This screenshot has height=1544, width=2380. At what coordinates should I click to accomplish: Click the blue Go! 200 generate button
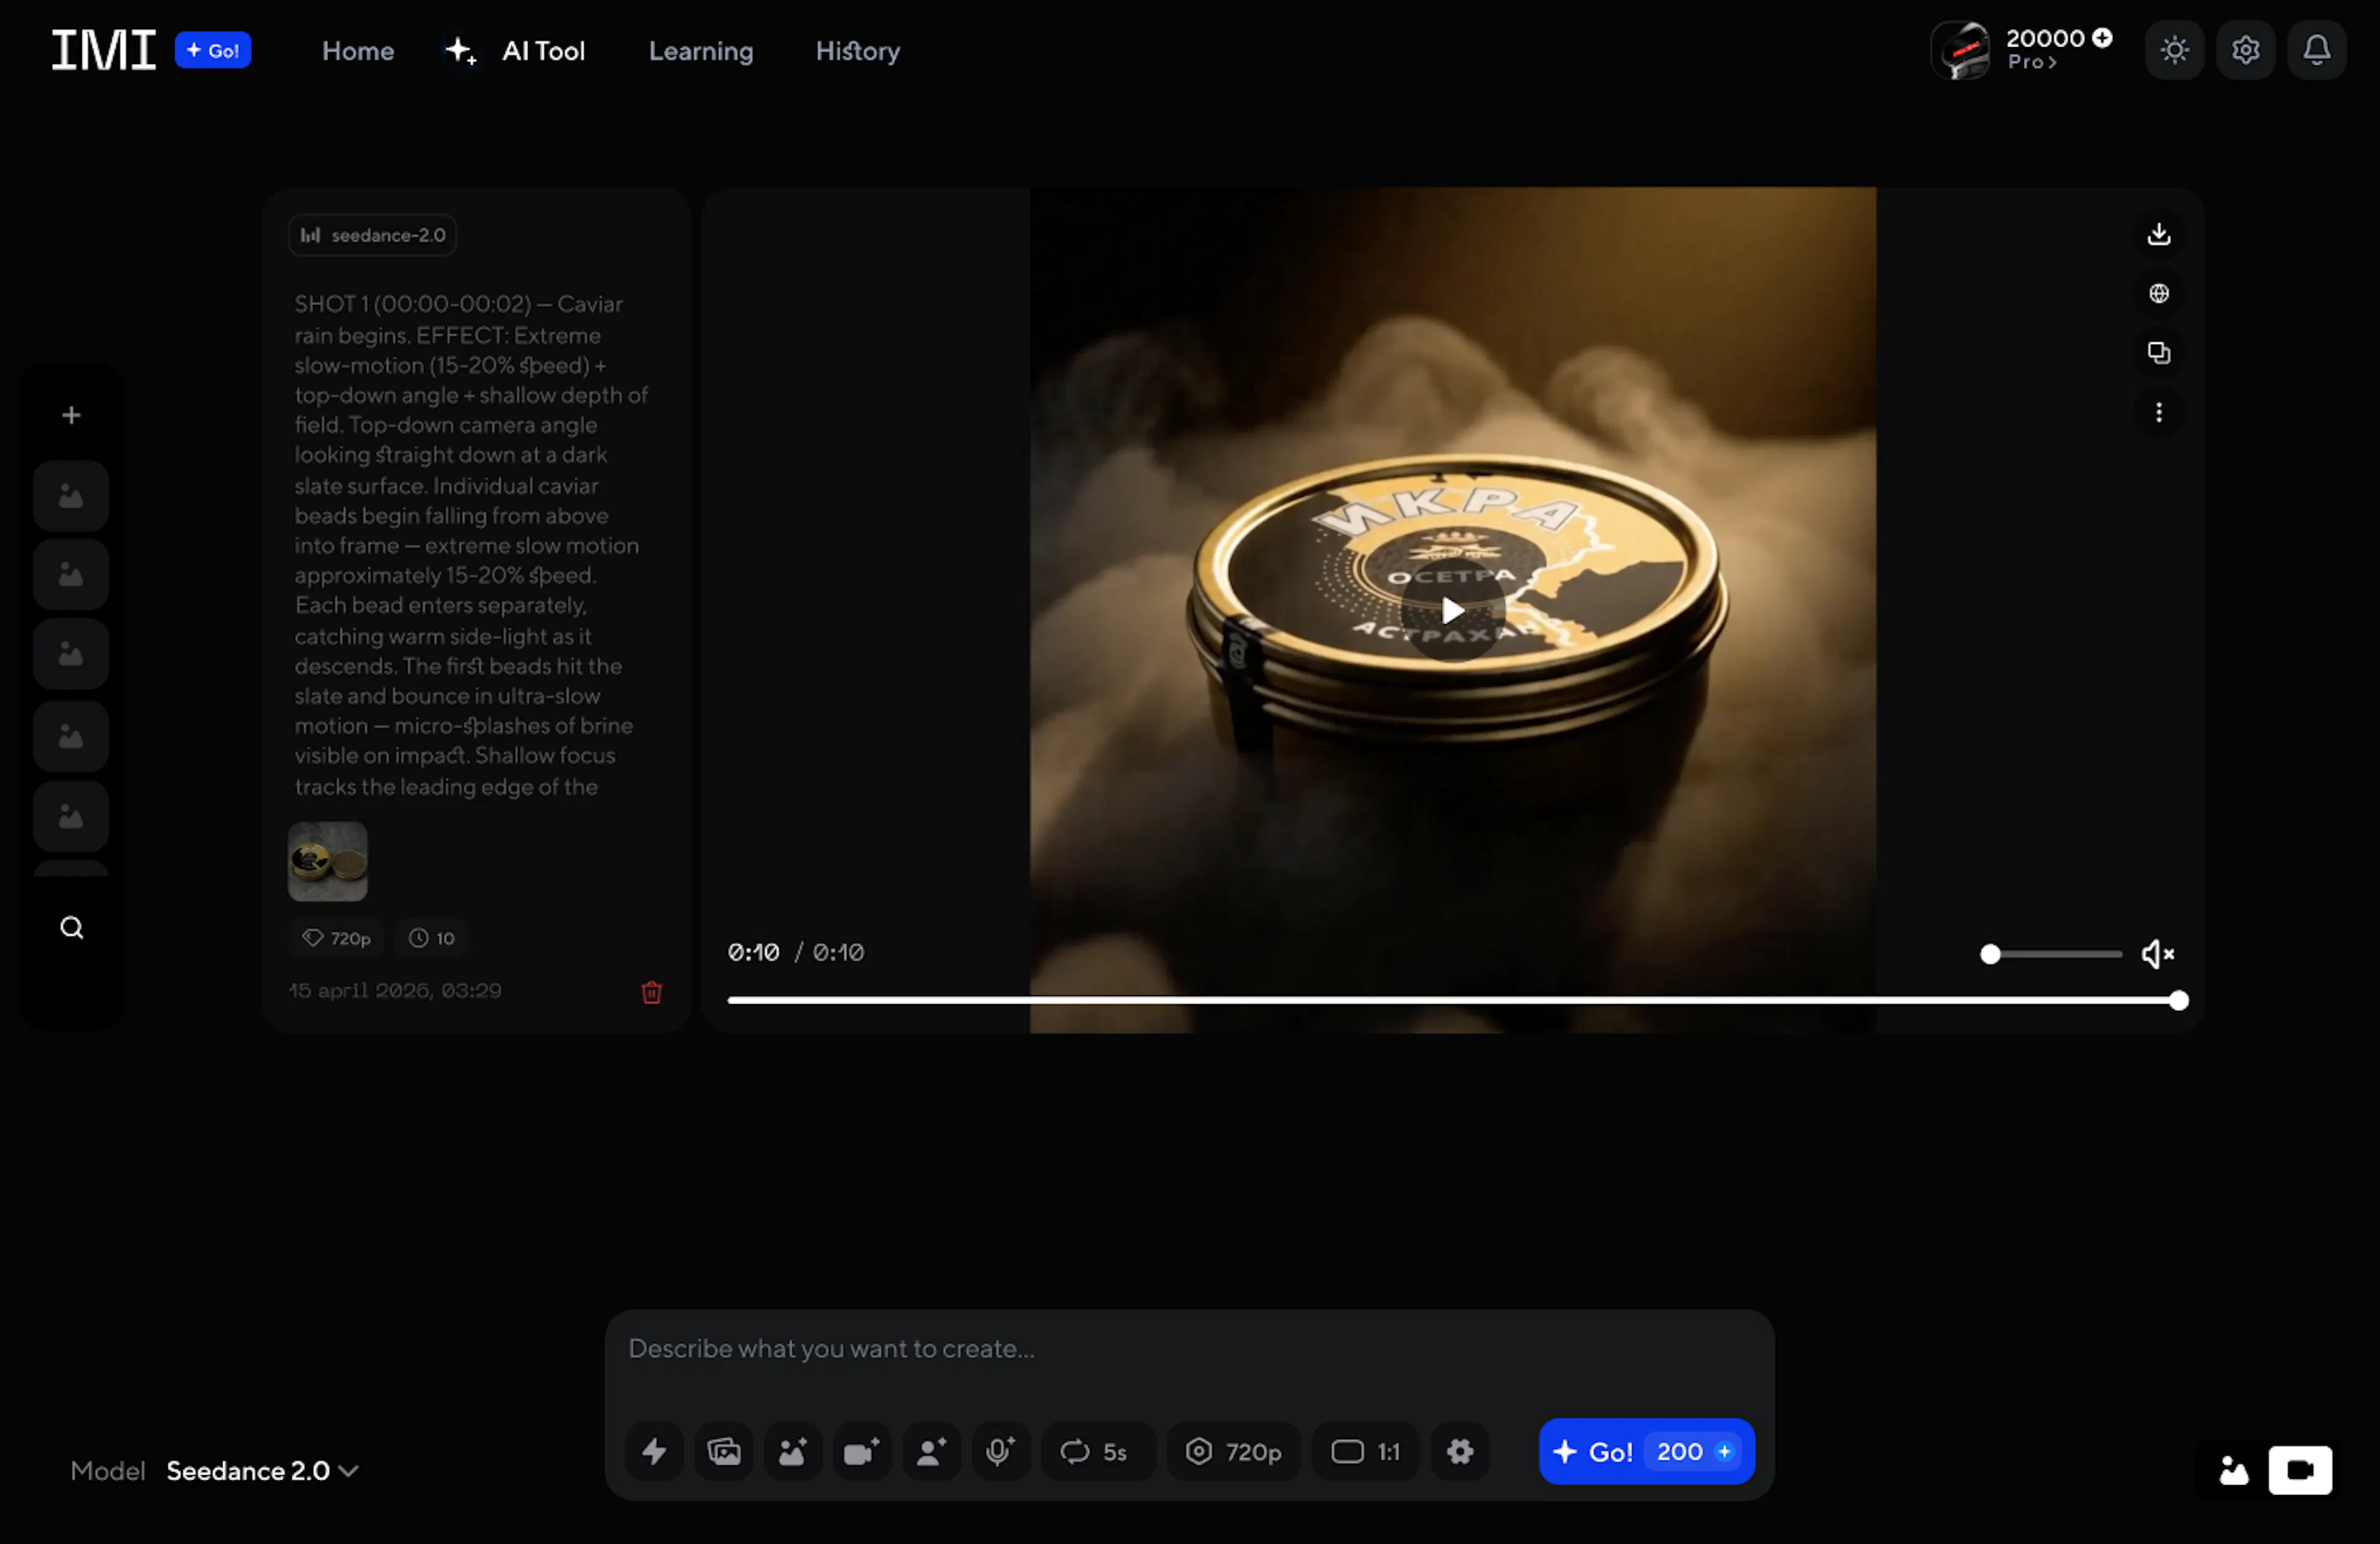[x=1646, y=1451]
